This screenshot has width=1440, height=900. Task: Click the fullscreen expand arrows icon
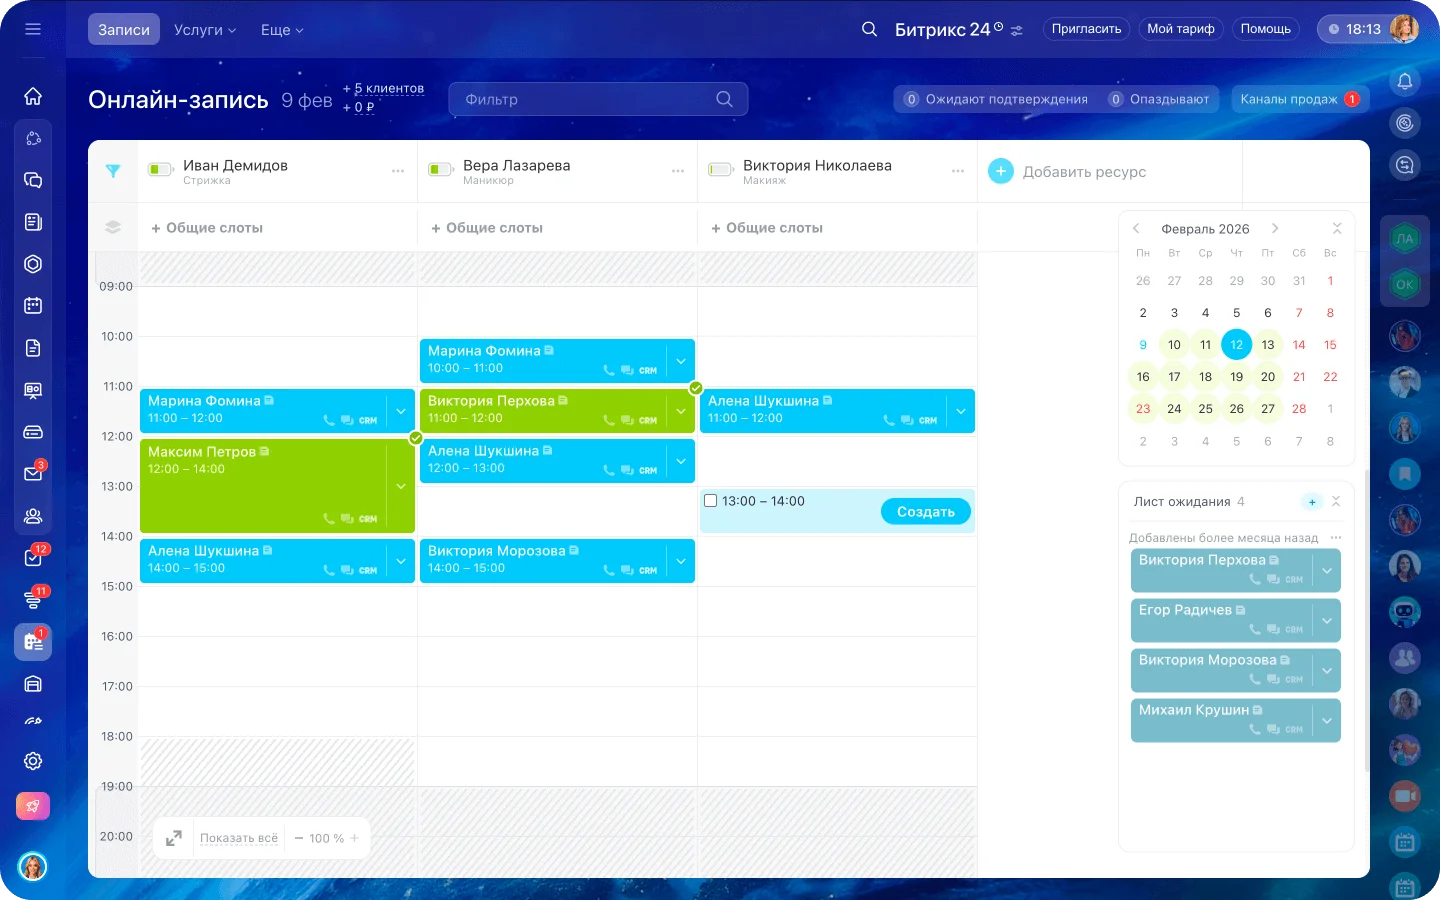point(174,838)
